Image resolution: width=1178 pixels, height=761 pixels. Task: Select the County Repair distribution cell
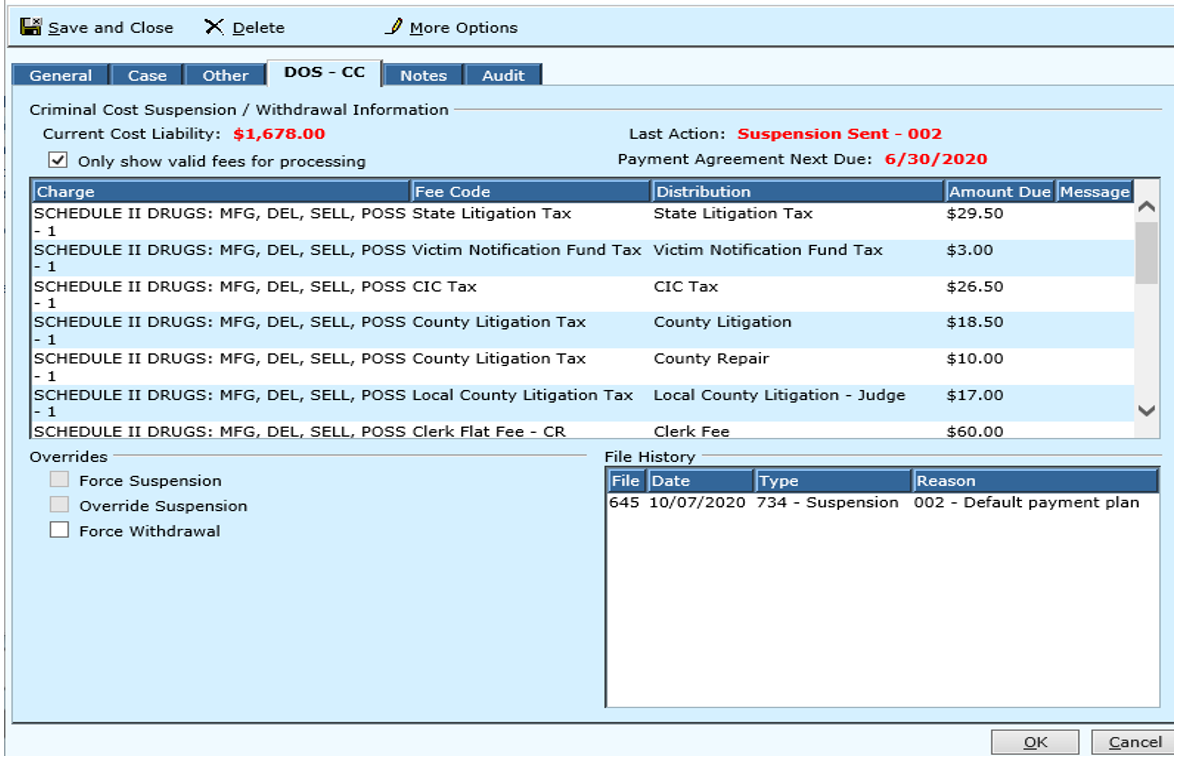click(x=711, y=359)
